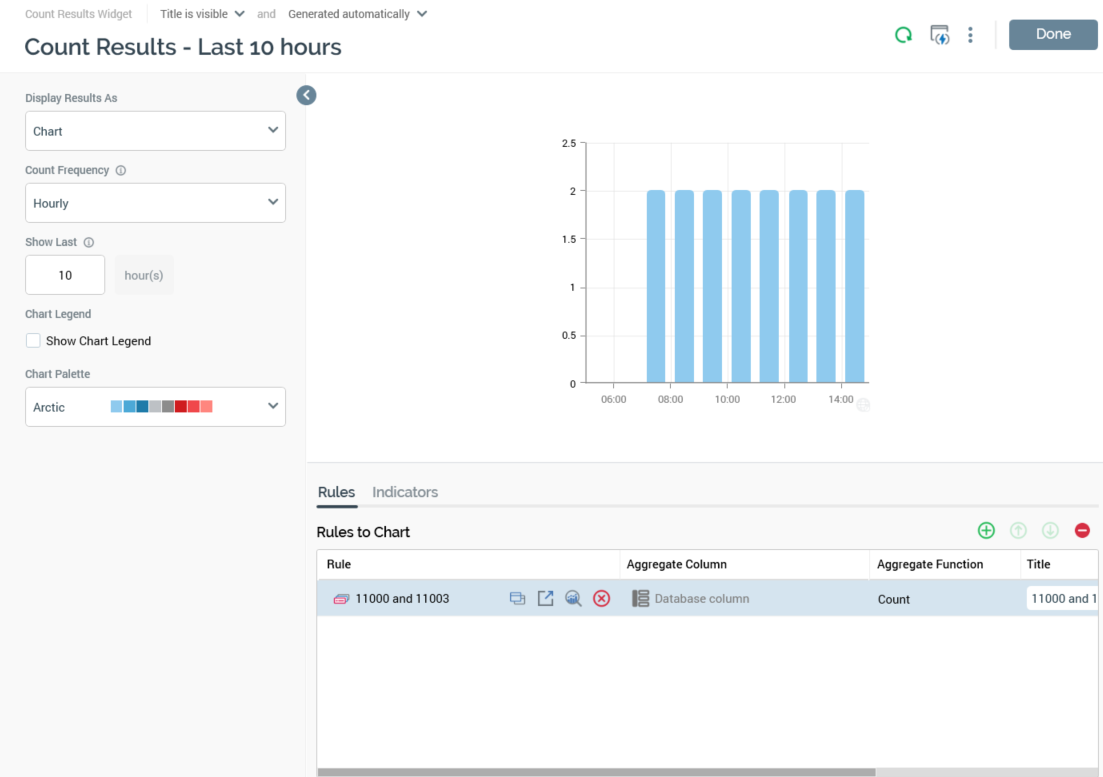
Task: Click the green refresh icon
Action: [903, 35]
